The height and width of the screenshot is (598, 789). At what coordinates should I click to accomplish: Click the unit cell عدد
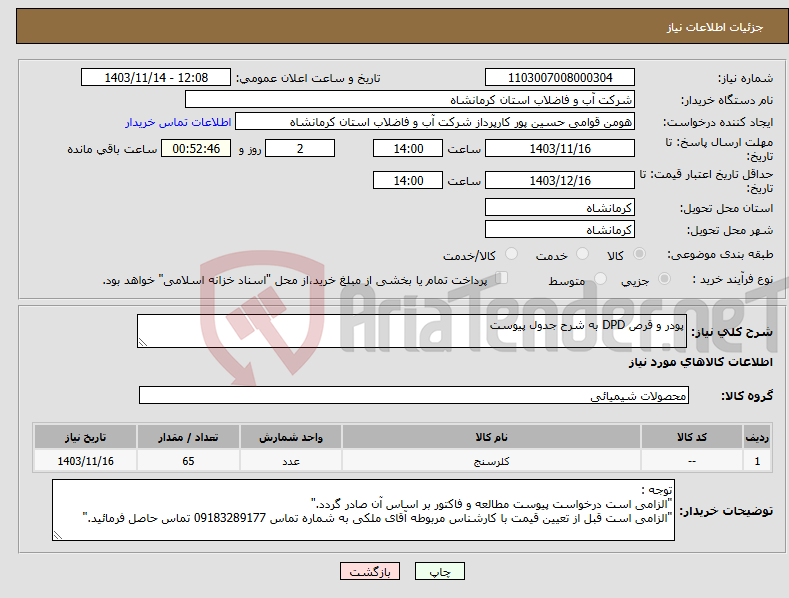click(291, 461)
